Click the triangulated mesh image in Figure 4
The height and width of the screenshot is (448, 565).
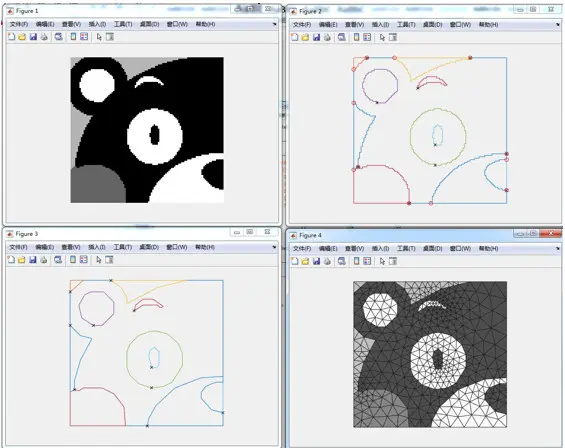pos(430,355)
